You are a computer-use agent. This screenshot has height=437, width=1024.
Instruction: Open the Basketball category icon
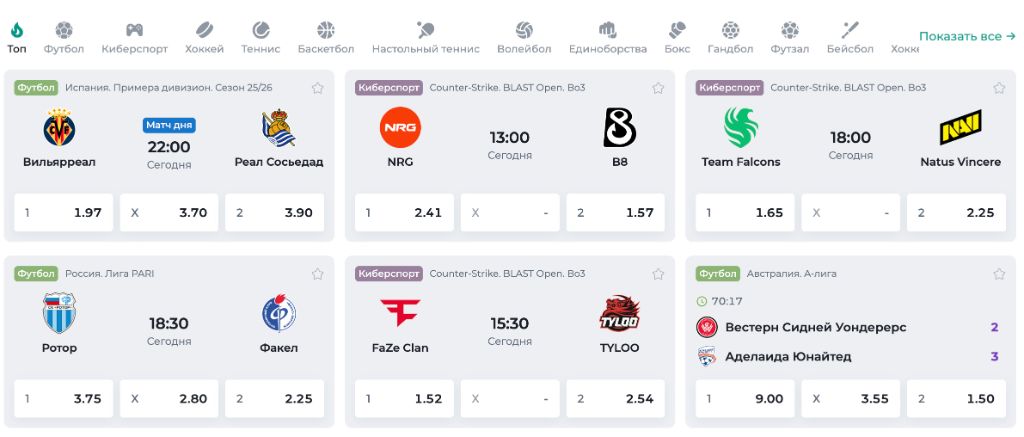click(x=325, y=30)
